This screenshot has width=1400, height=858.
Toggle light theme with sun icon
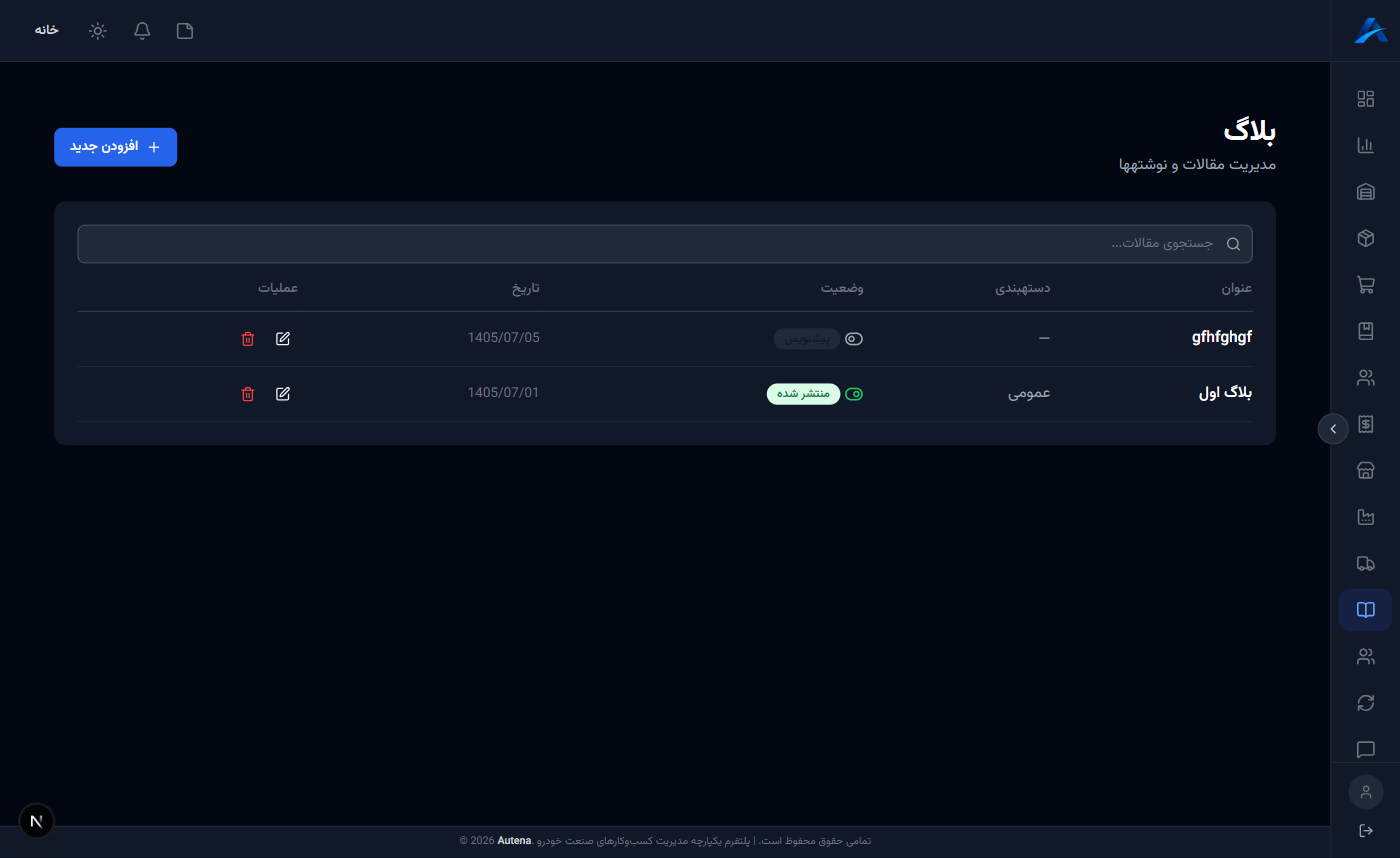(x=98, y=31)
